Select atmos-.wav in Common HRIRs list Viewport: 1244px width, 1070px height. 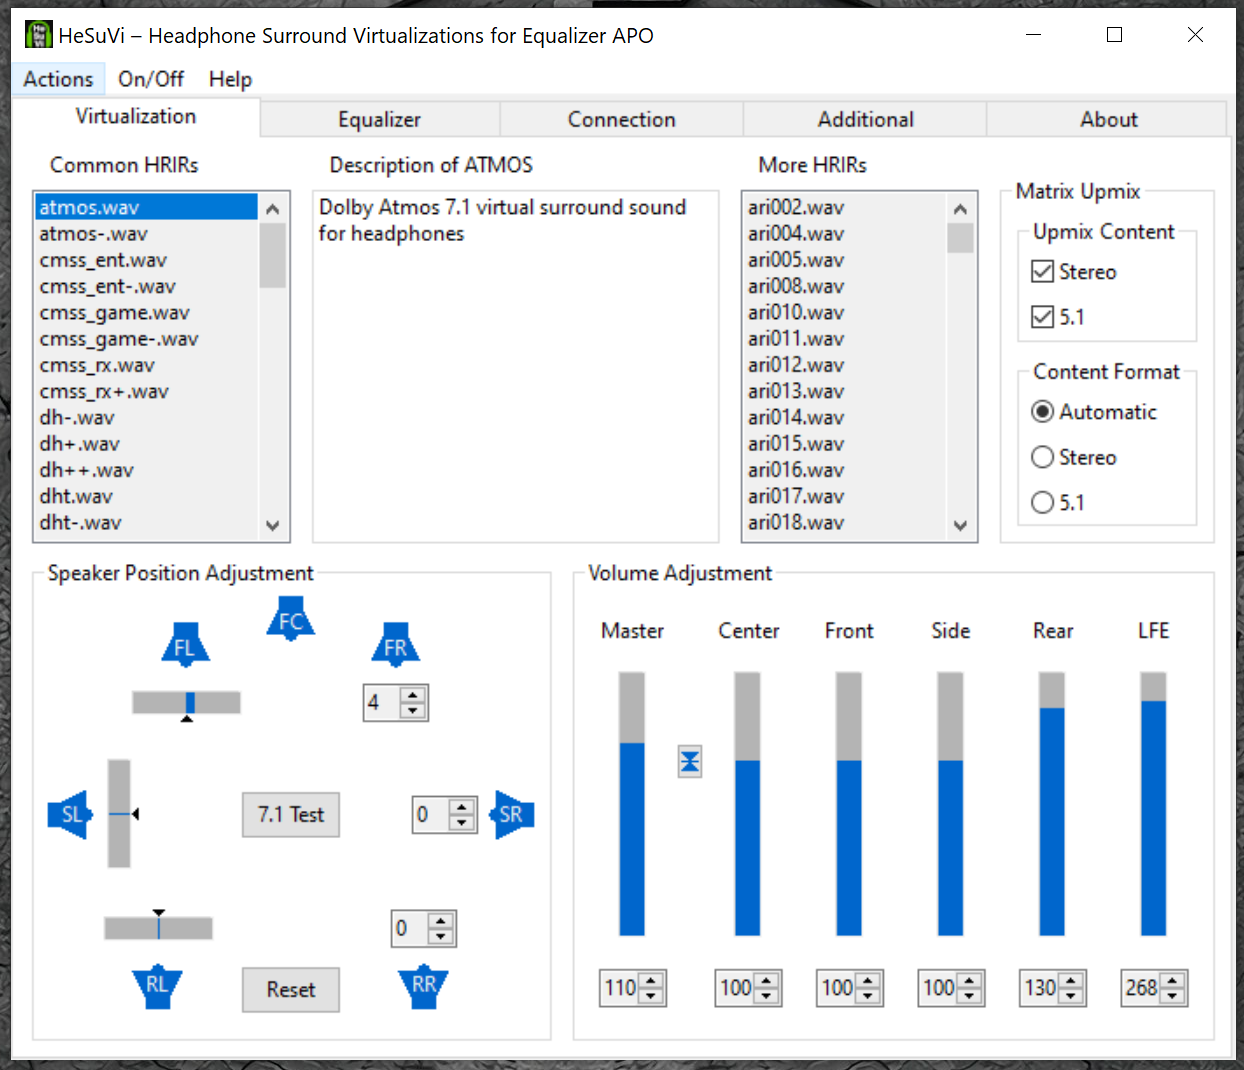tap(147, 233)
